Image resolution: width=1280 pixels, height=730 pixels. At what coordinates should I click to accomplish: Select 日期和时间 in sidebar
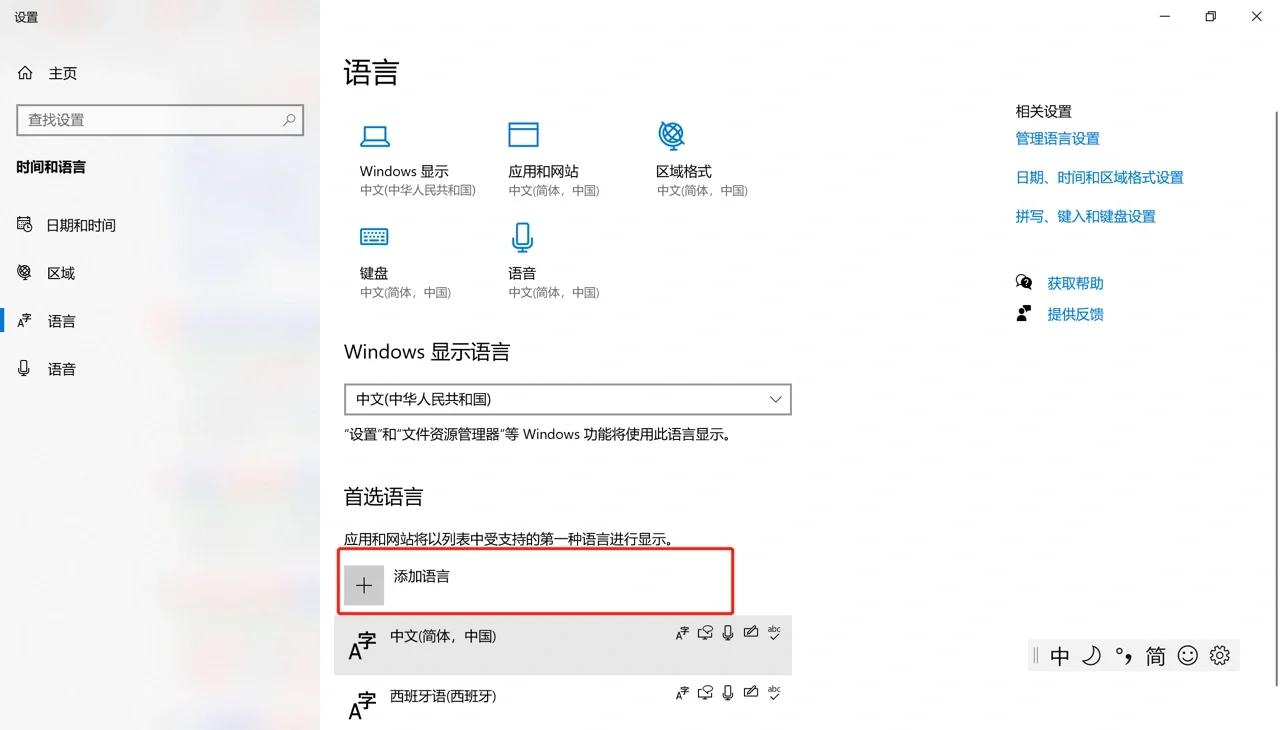click(x=81, y=225)
